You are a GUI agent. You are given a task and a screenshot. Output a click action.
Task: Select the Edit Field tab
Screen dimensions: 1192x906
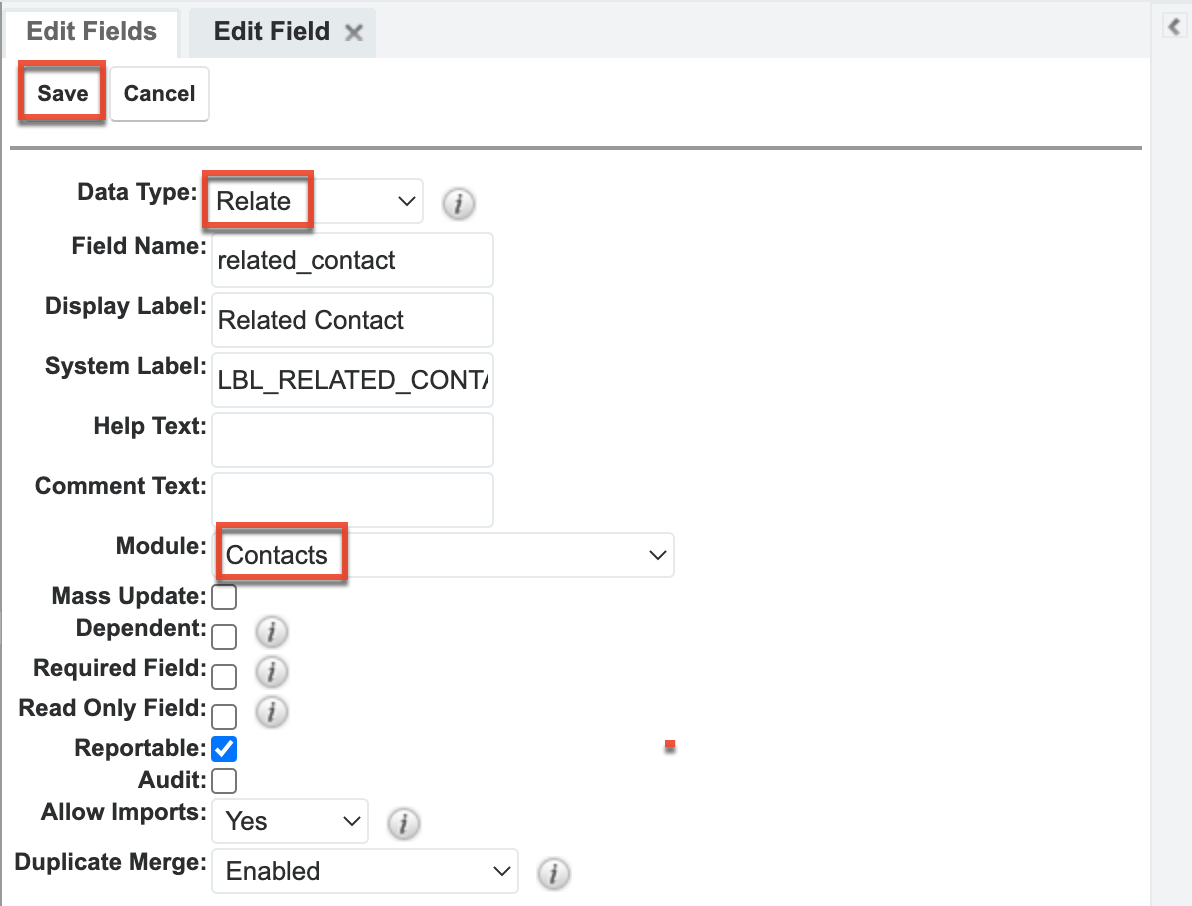click(x=270, y=31)
